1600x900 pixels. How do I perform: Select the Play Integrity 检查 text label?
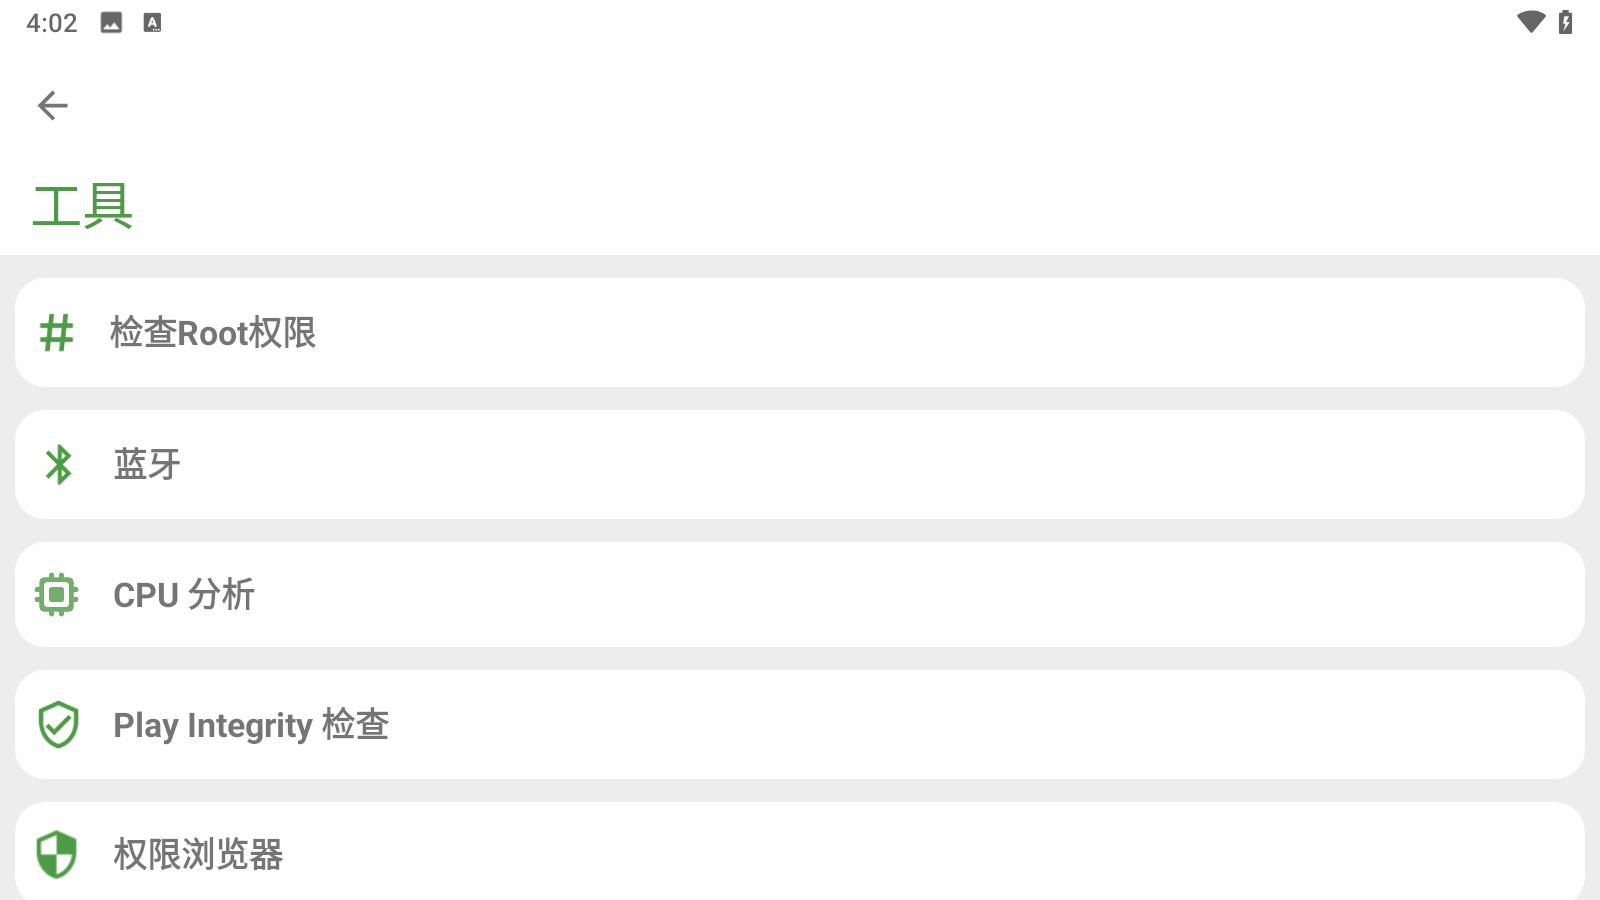click(x=251, y=725)
